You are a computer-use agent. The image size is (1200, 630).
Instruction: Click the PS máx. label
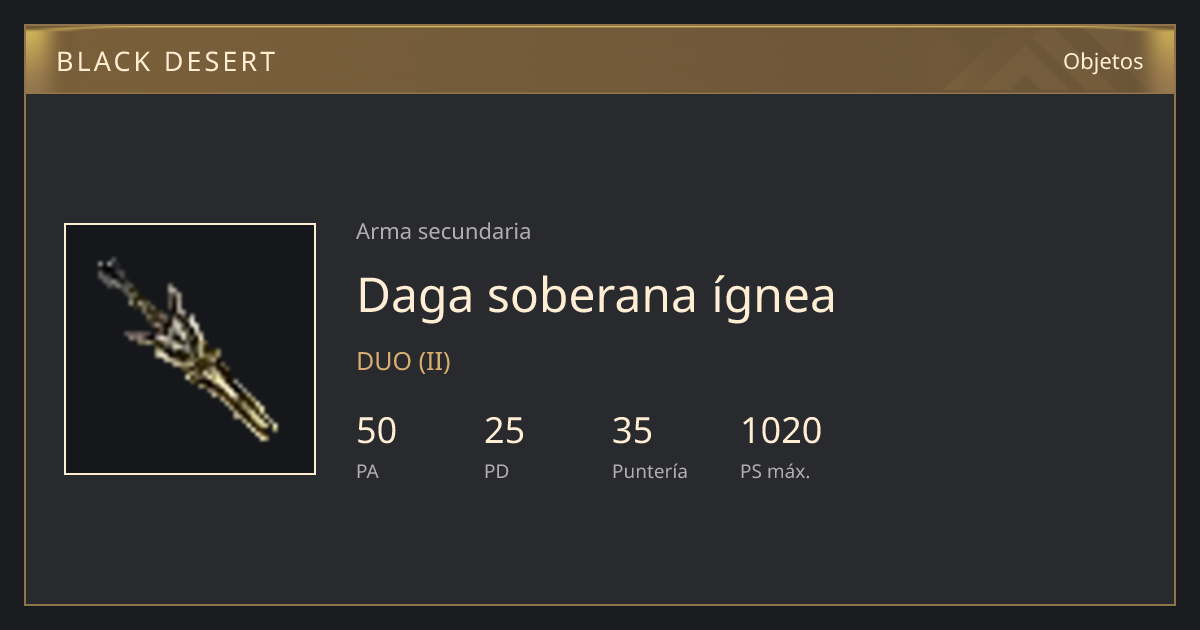(x=775, y=471)
